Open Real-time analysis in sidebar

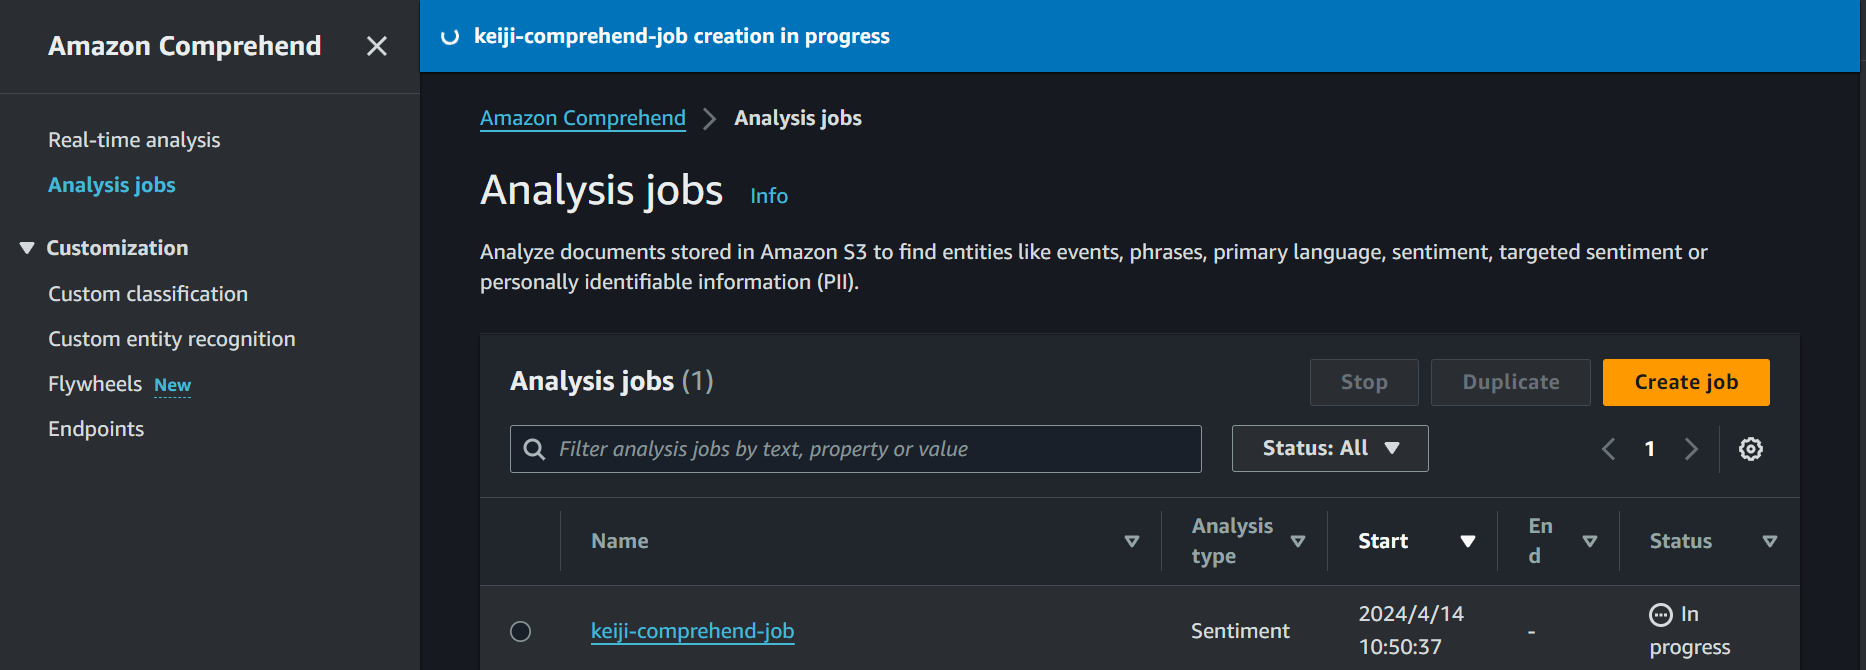tap(134, 140)
